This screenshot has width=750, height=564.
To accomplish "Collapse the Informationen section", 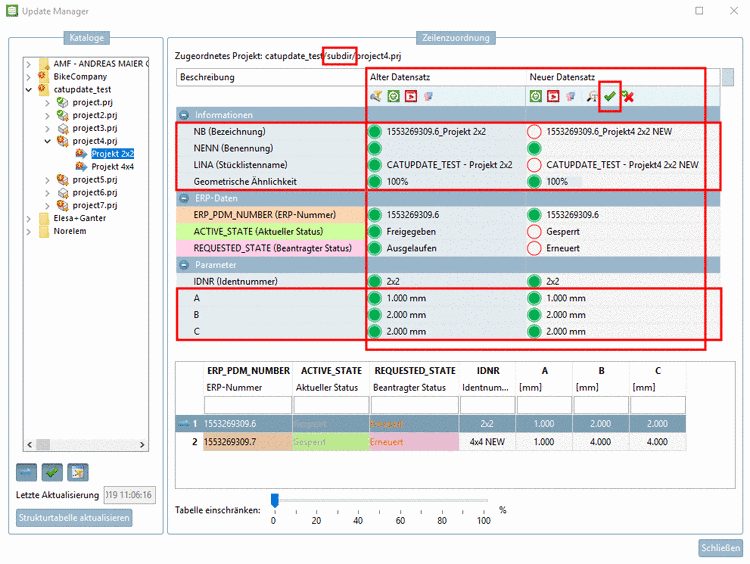I will 184,115.
